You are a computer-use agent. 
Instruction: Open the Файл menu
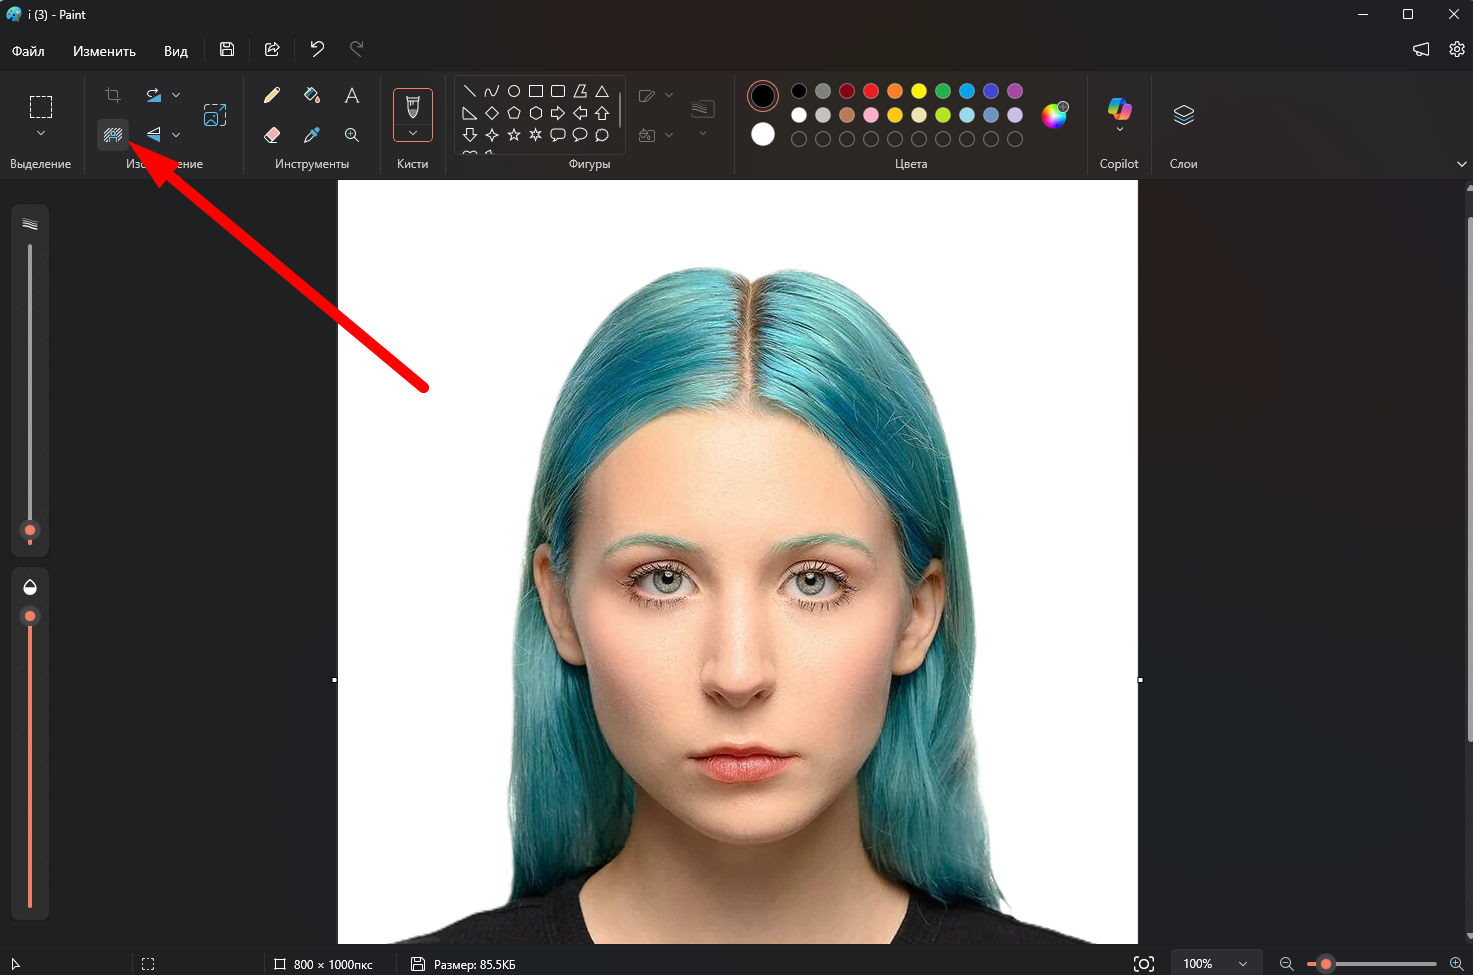28,50
